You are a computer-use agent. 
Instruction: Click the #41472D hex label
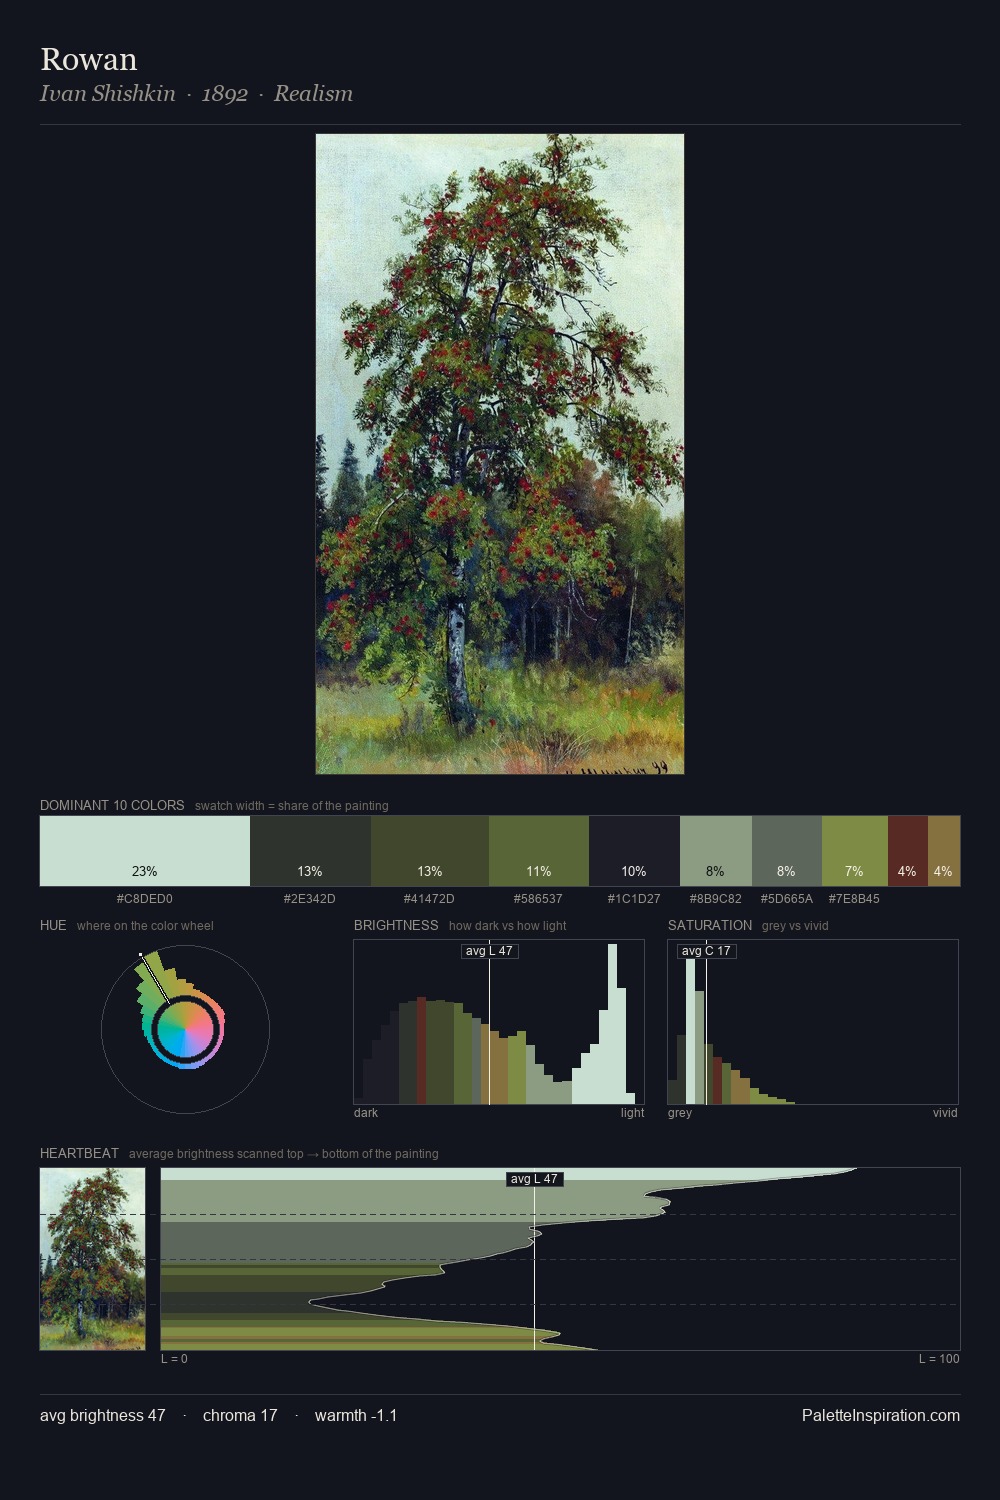pos(429,899)
